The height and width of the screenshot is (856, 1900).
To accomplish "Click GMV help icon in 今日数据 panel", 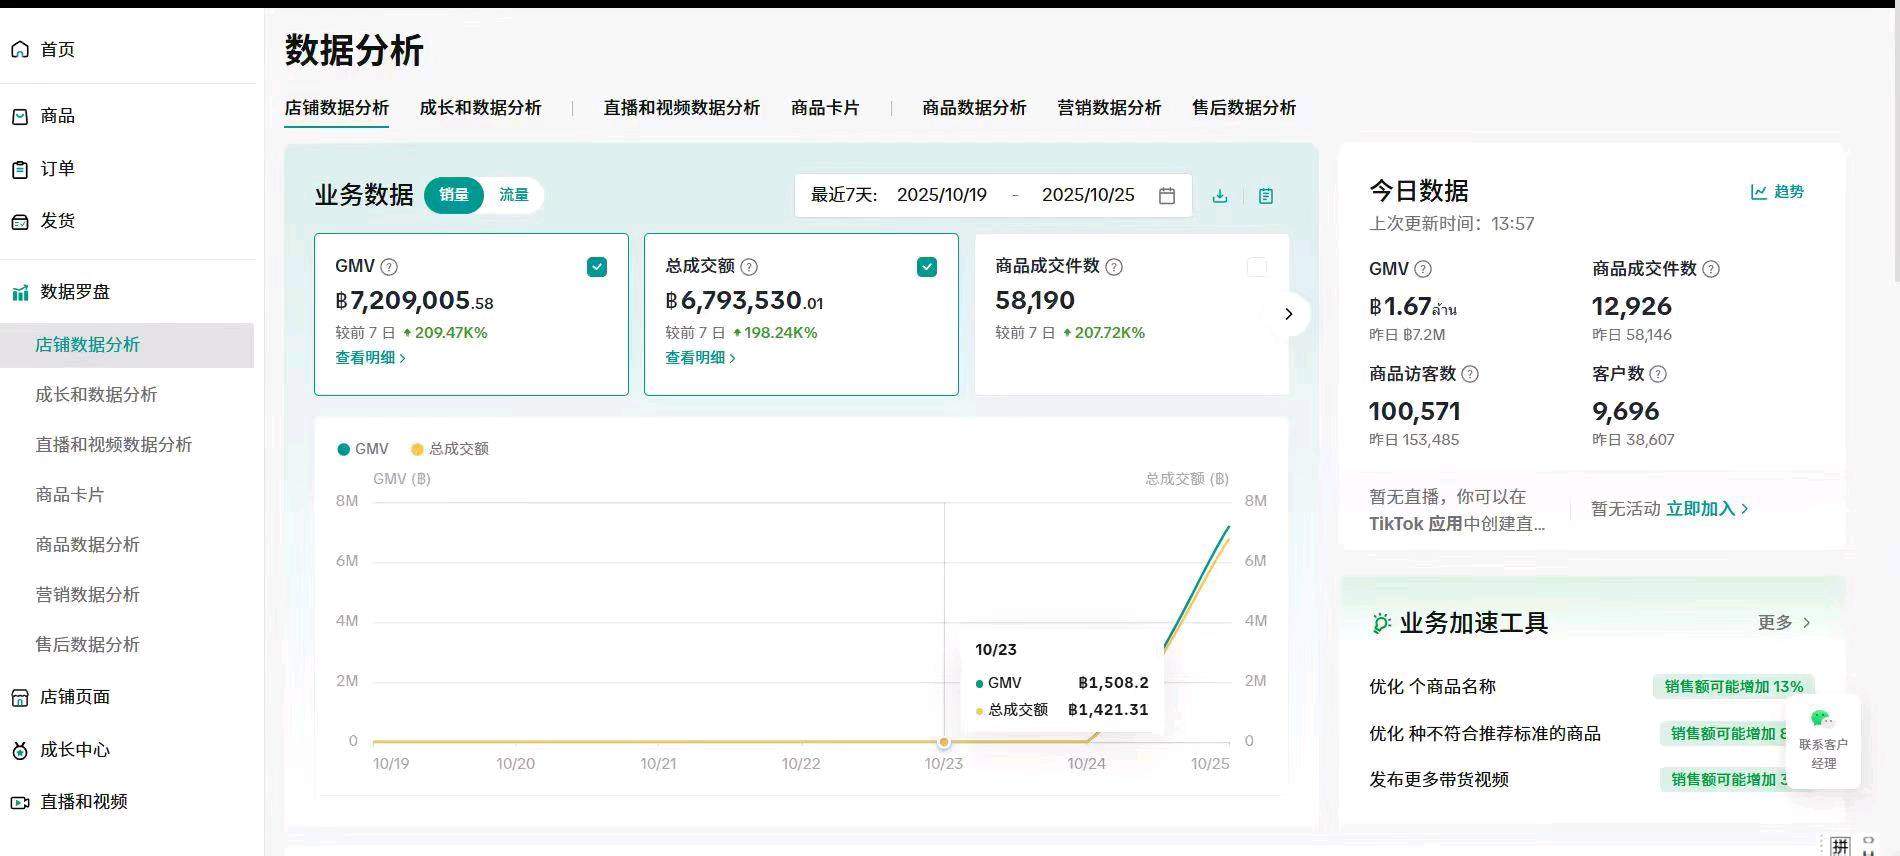I will coord(1423,269).
